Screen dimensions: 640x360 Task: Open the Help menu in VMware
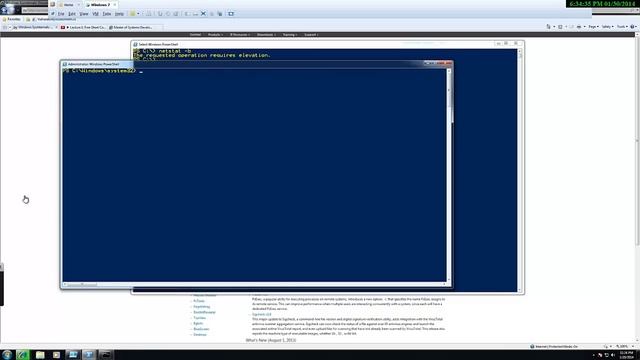pyautogui.click(x=119, y=14)
